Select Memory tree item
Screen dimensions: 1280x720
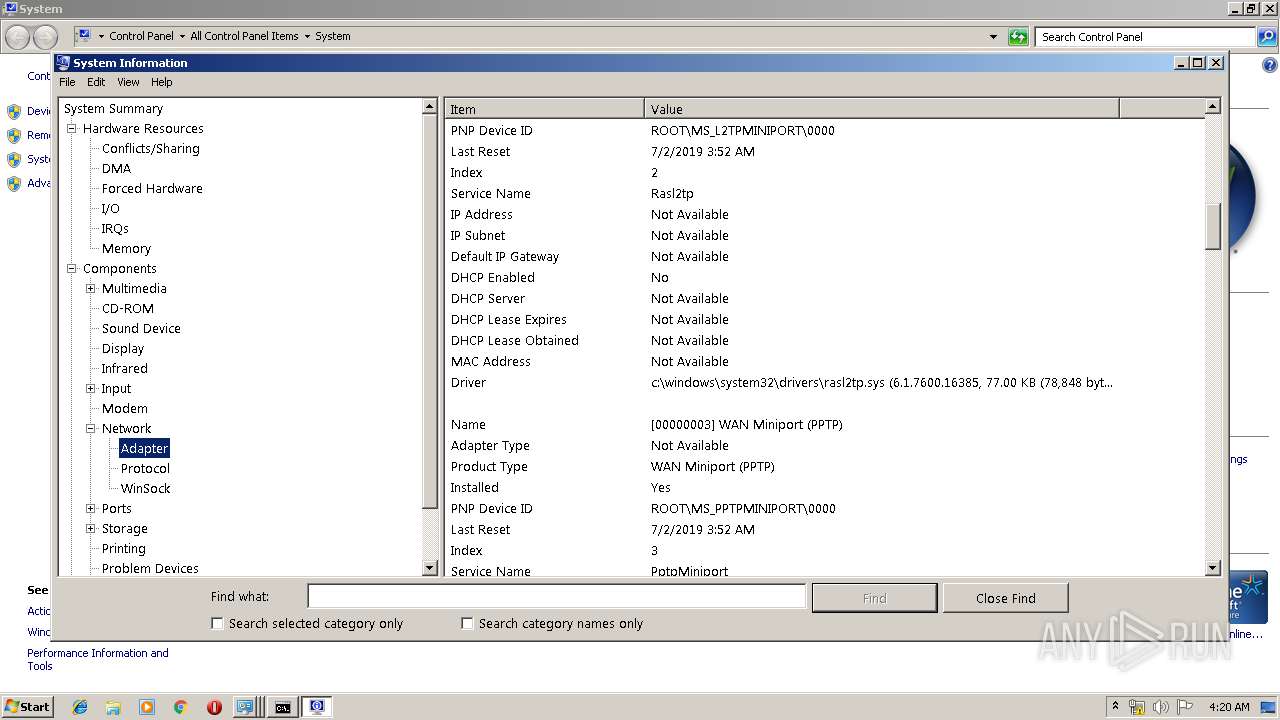(126, 249)
